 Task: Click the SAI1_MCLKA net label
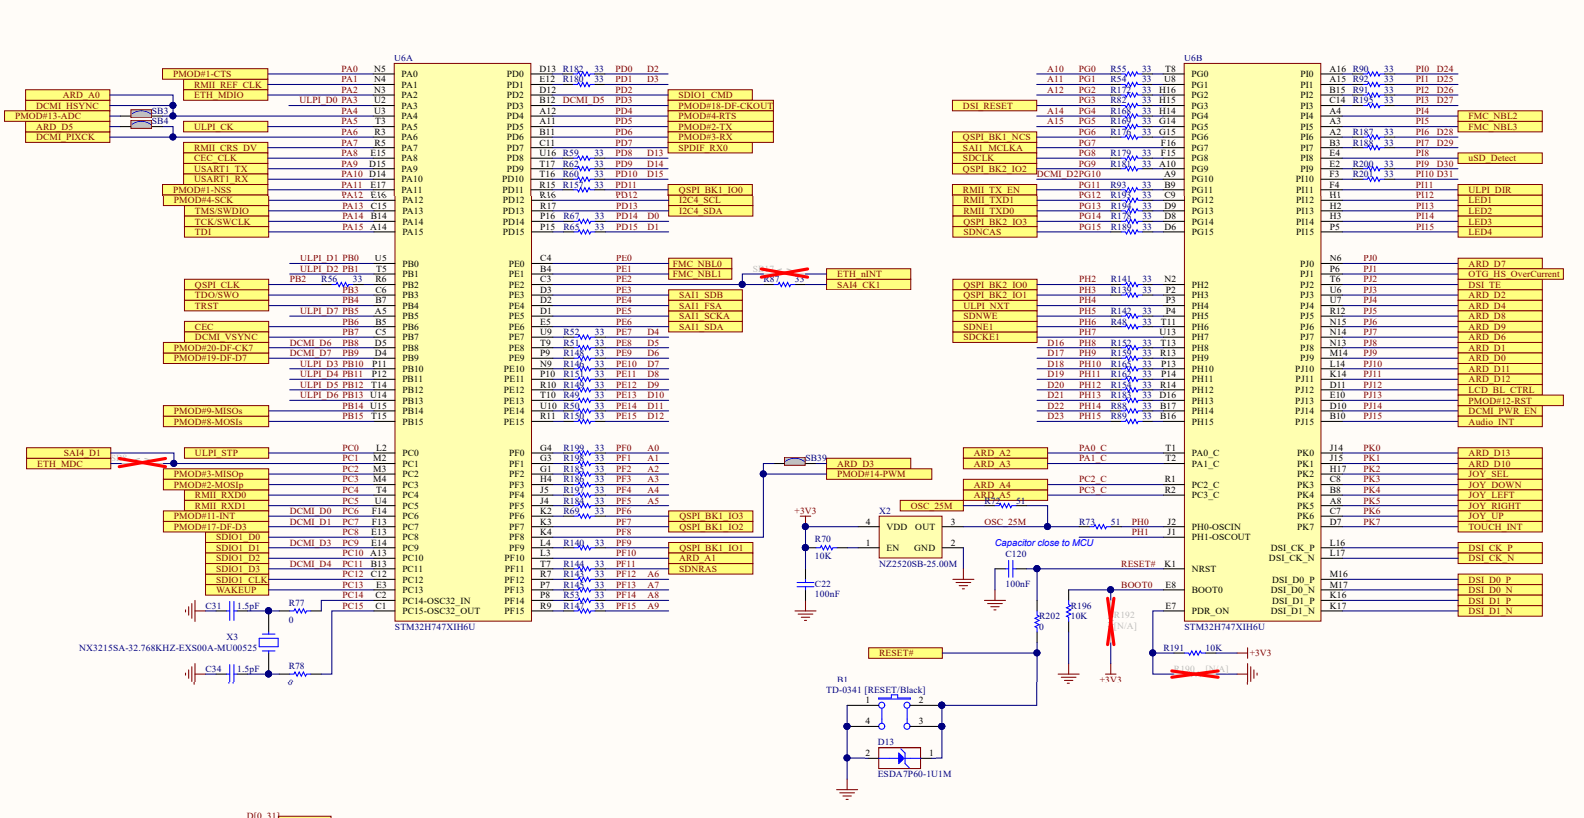point(994,148)
